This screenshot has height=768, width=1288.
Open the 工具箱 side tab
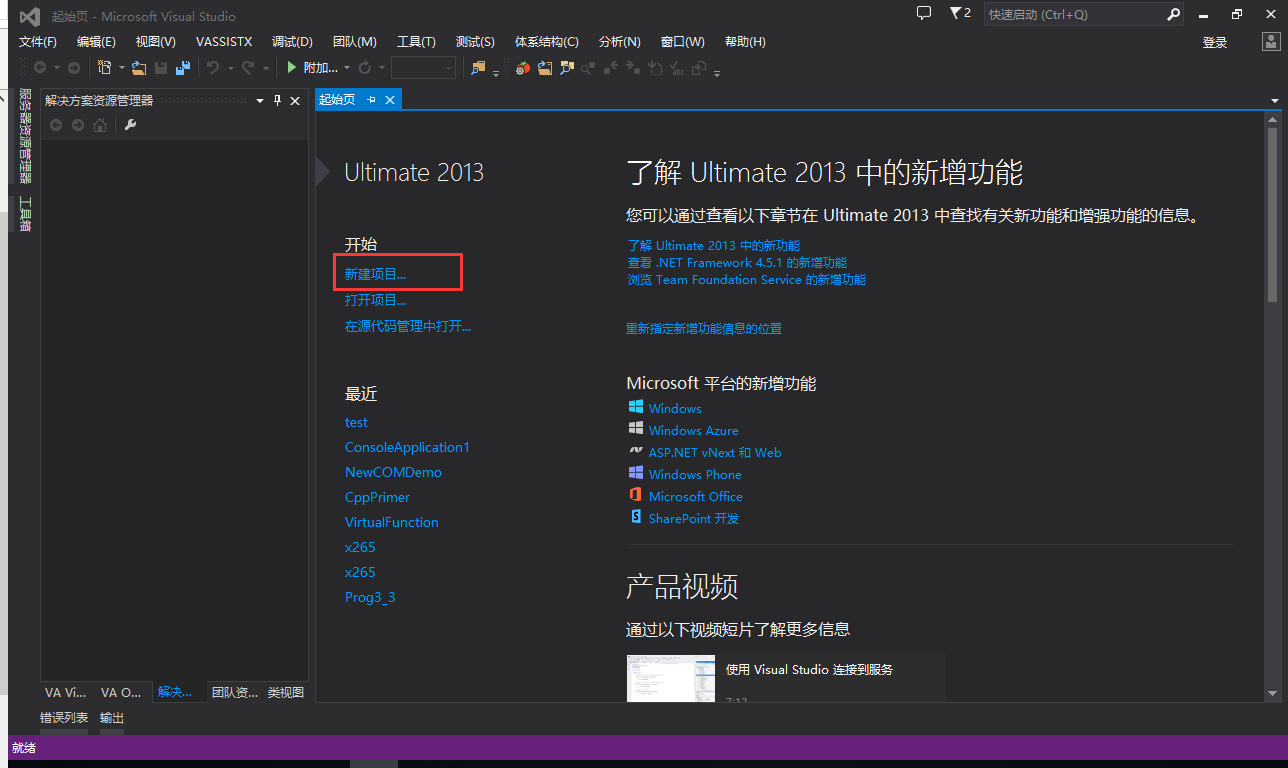click(25, 213)
